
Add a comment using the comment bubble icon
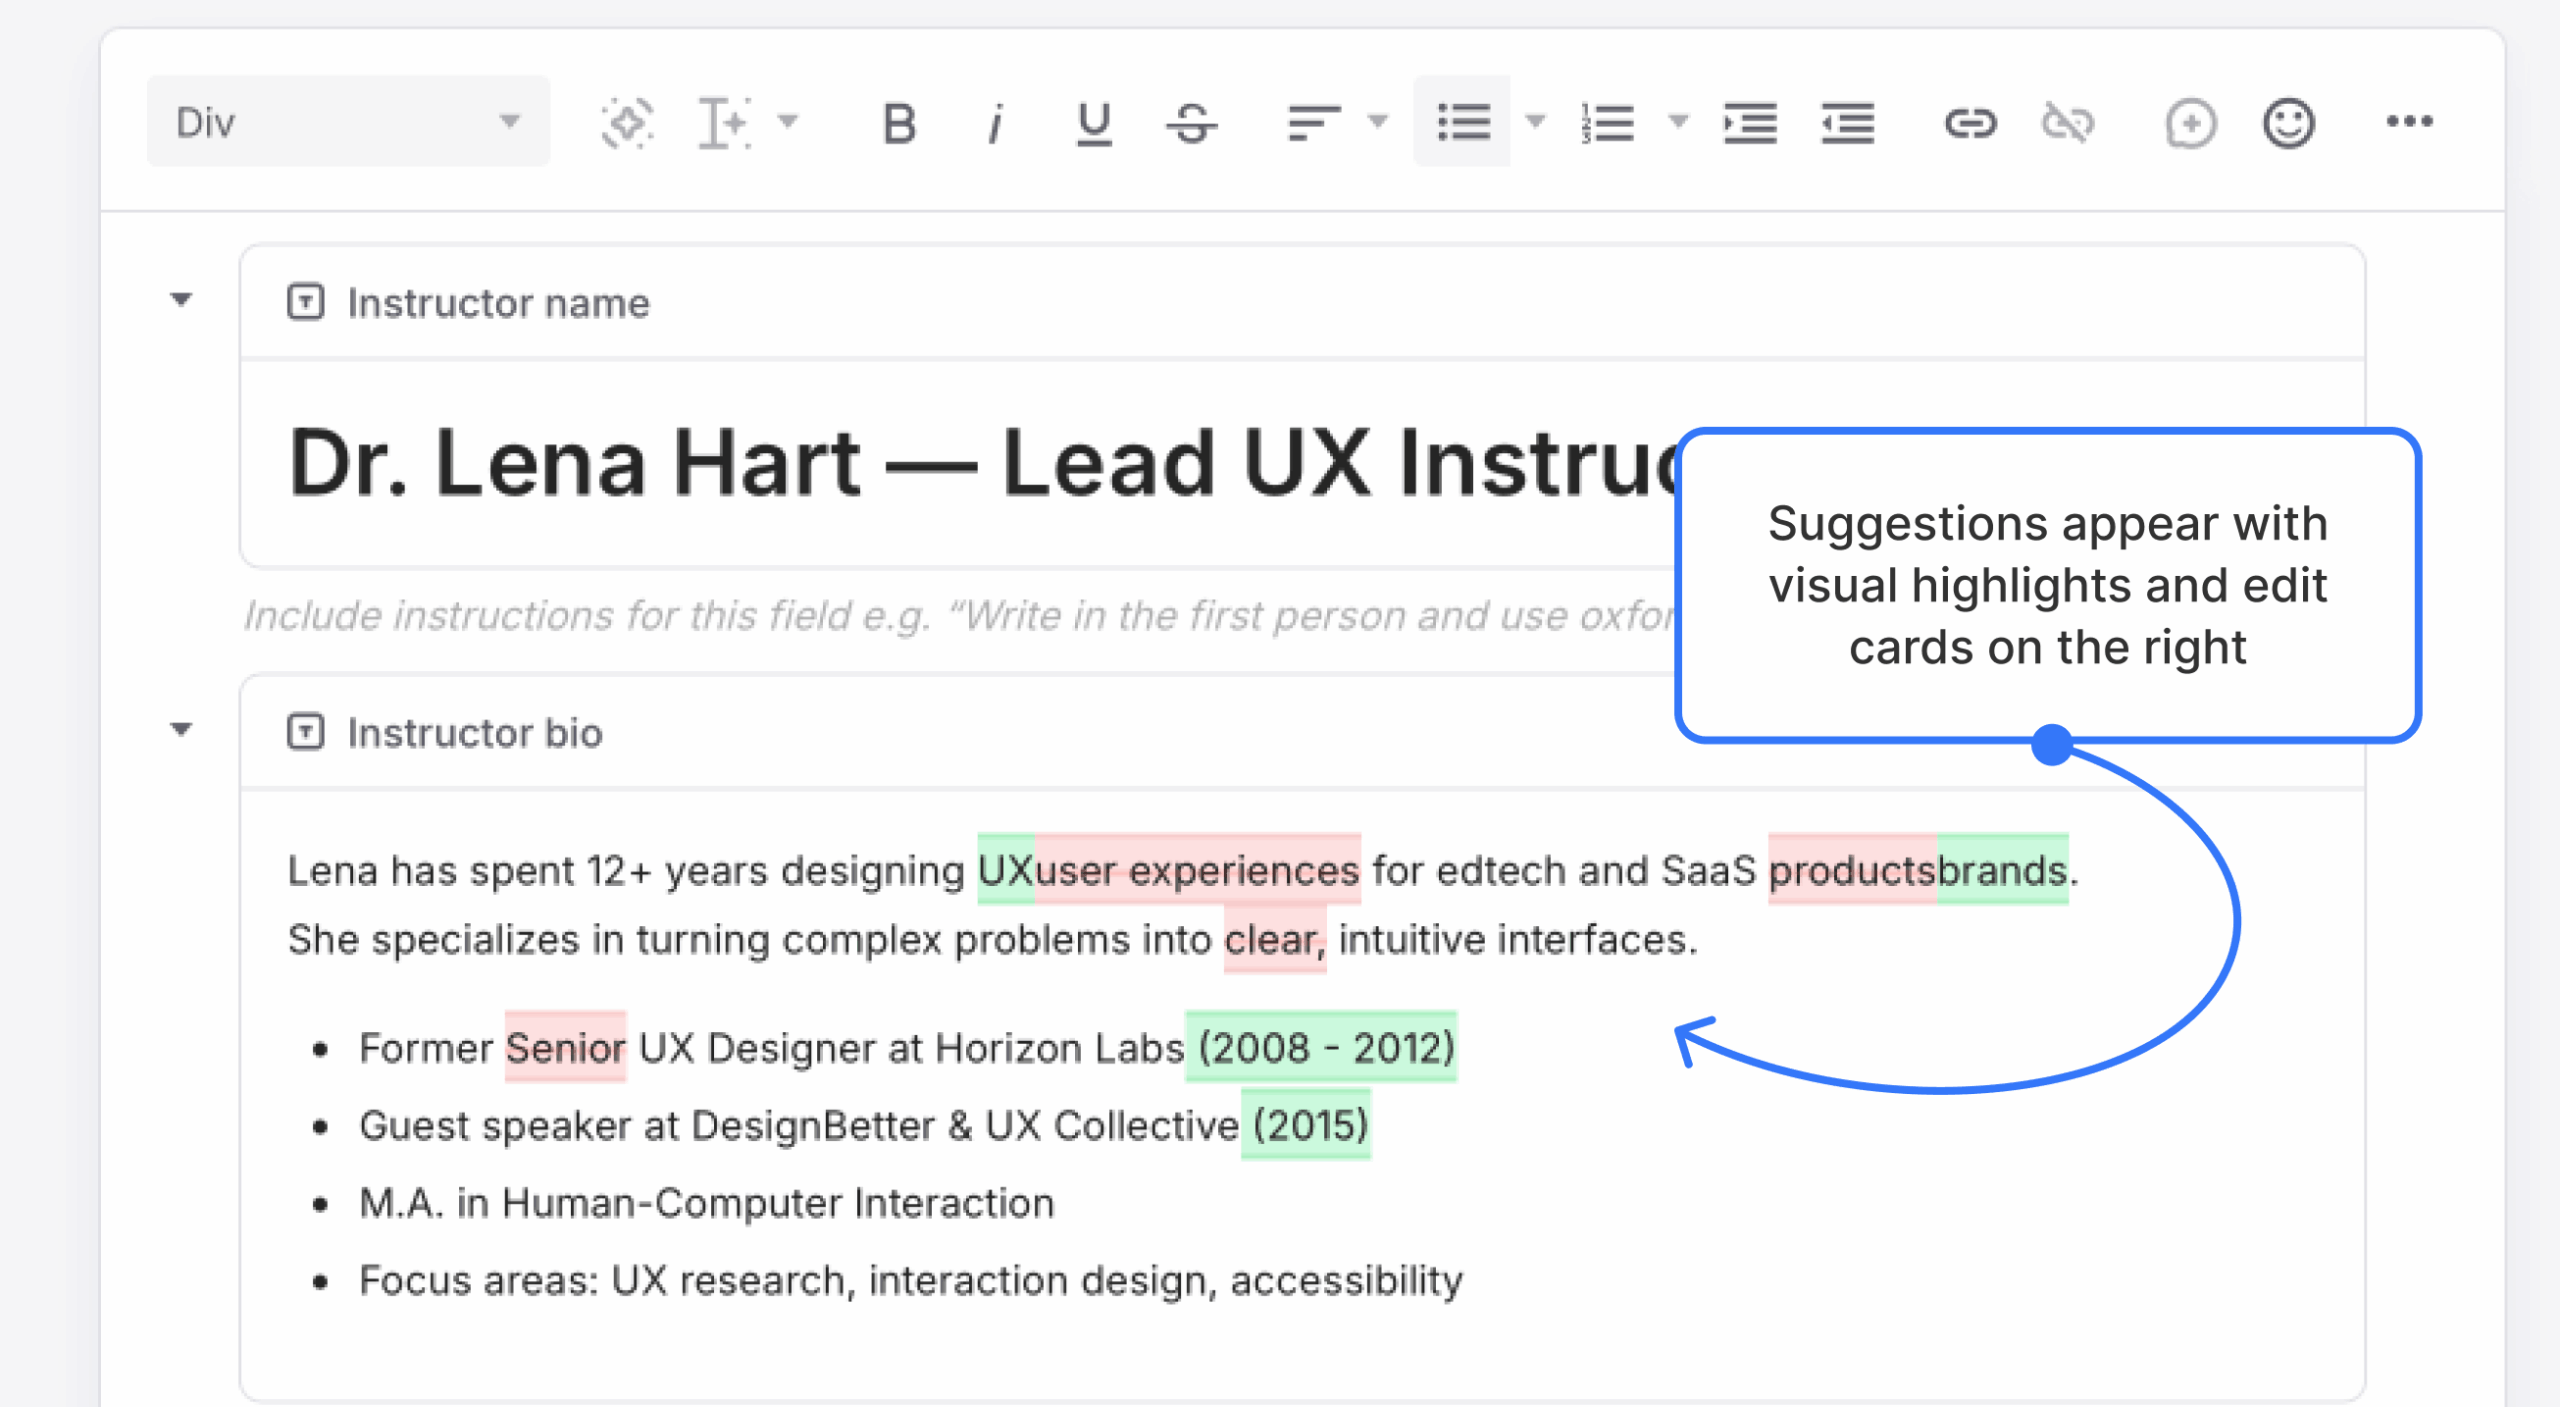[2190, 122]
